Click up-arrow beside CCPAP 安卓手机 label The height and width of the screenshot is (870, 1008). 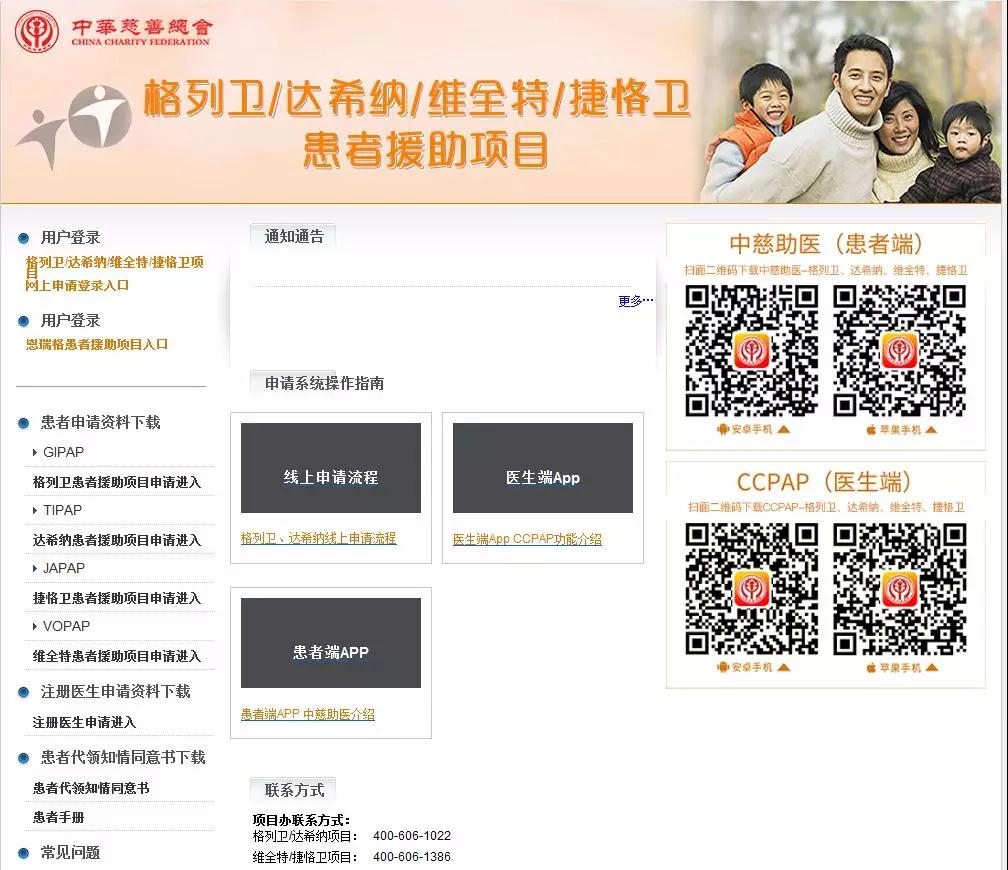coord(783,667)
